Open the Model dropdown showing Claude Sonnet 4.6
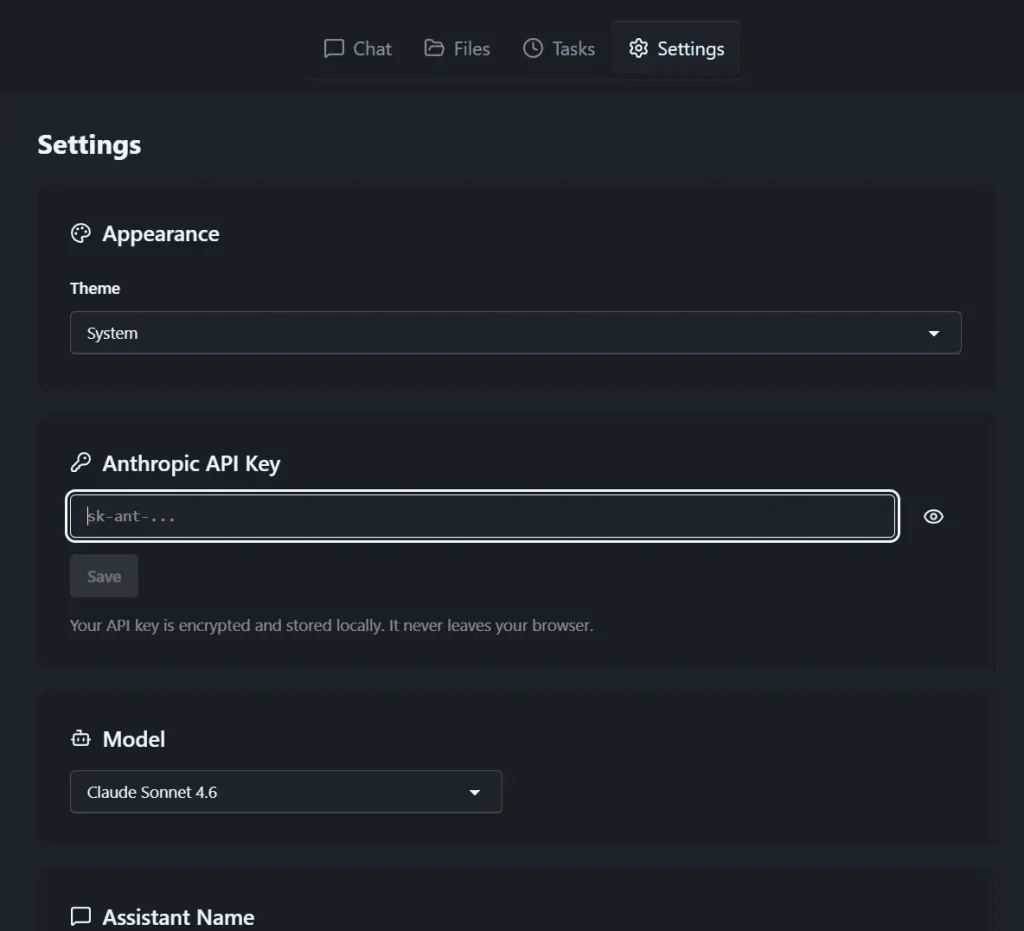The height and width of the screenshot is (931, 1024). click(285, 791)
